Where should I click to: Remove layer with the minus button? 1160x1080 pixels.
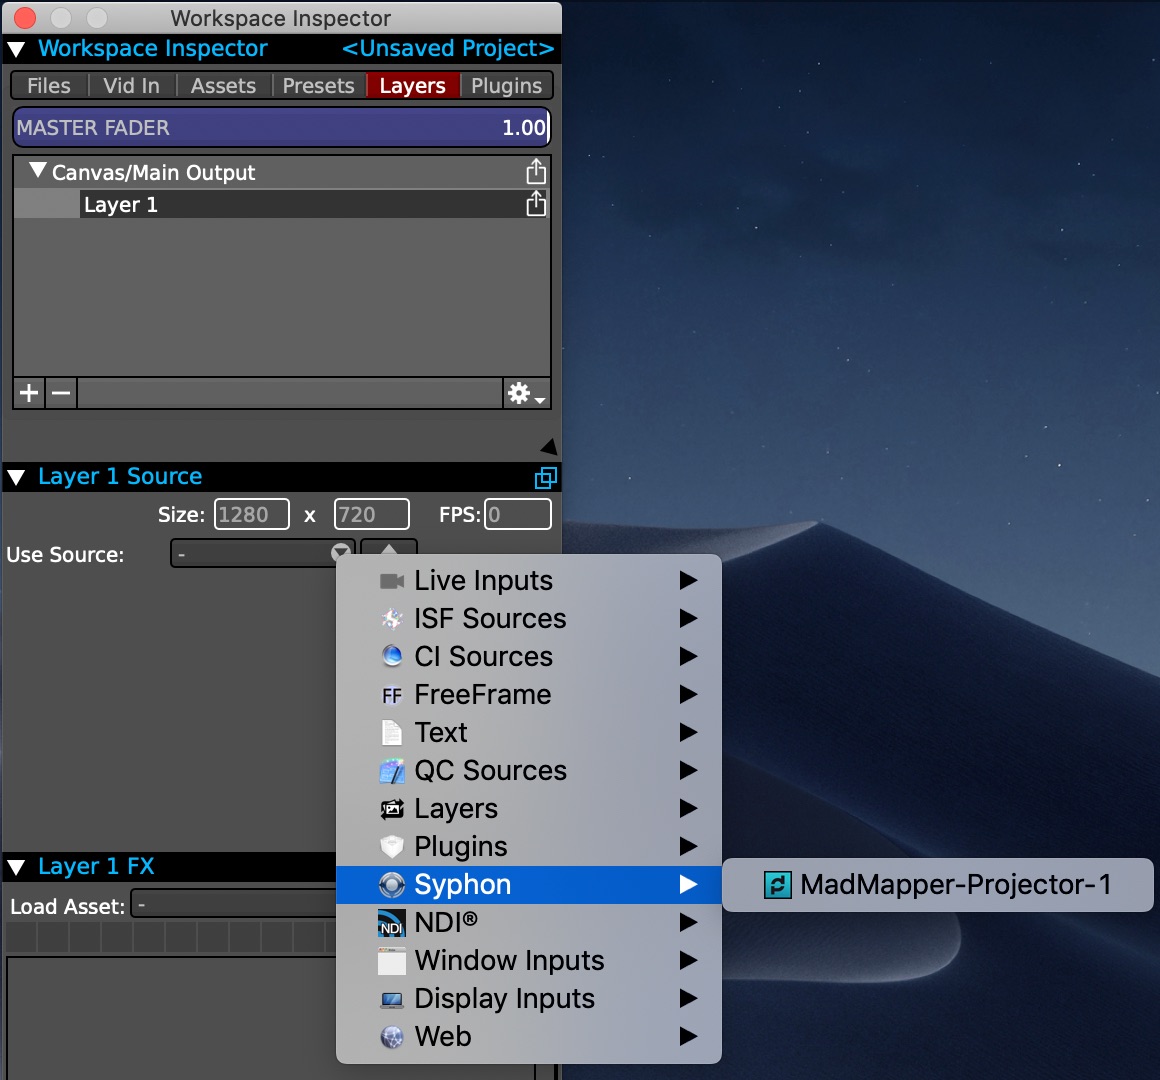point(61,393)
